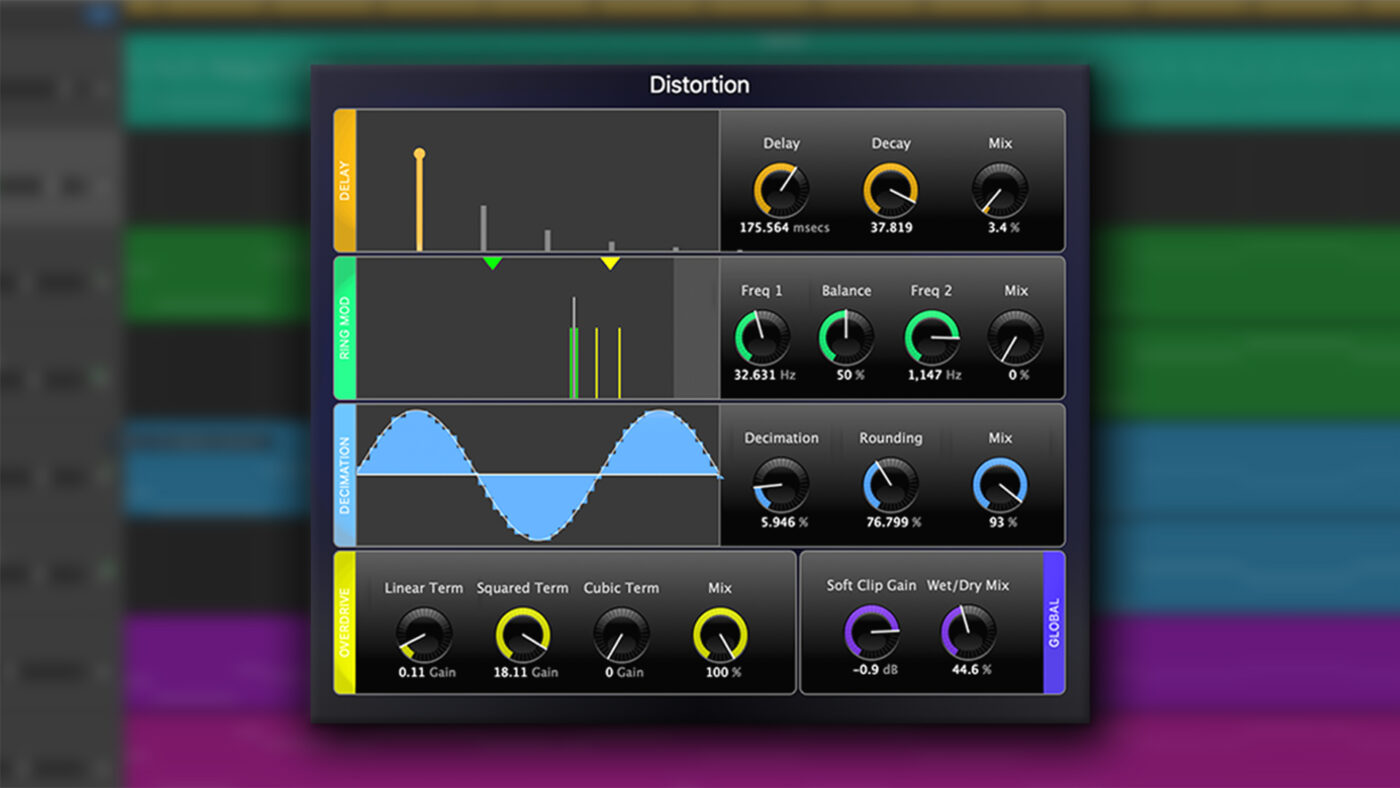This screenshot has width=1400, height=788.
Task: Adjust the Decay knob in Delay section
Action: tap(890, 190)
